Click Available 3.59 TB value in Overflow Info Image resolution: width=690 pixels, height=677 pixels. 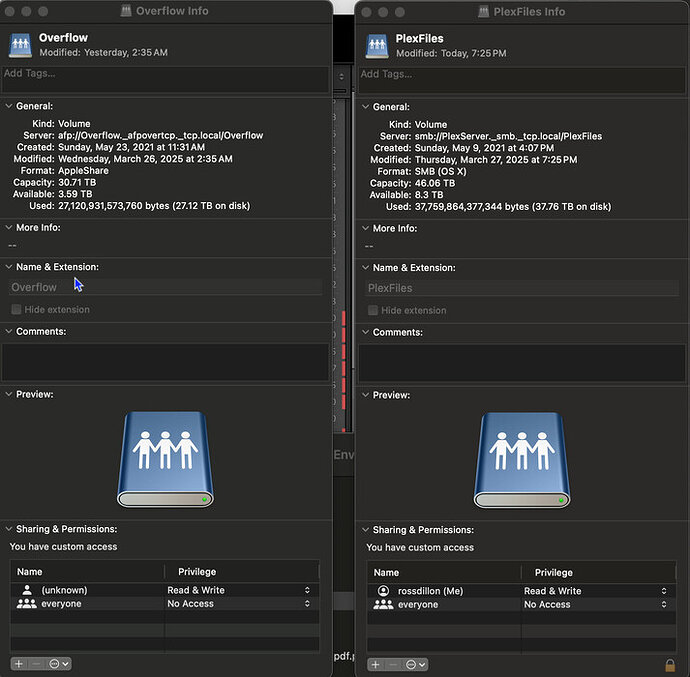pos(75,194)
